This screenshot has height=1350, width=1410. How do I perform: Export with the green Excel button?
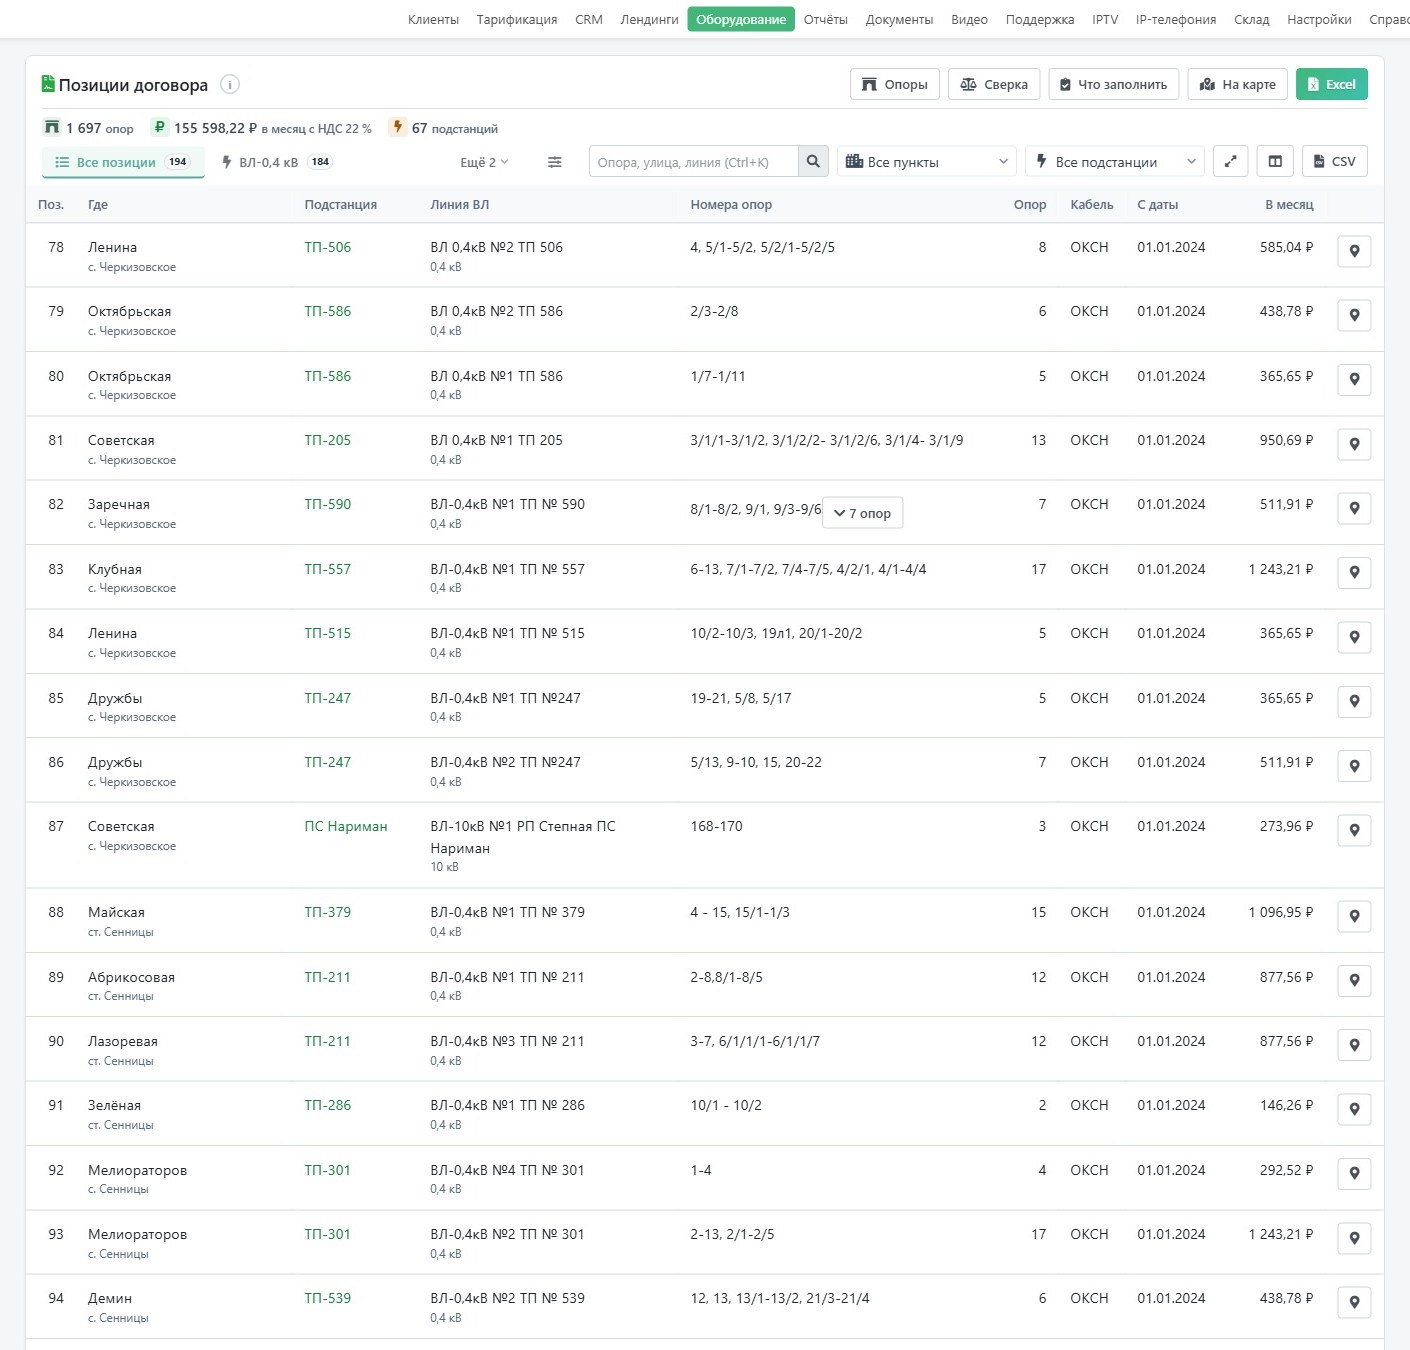click(x=1332, y=84)
